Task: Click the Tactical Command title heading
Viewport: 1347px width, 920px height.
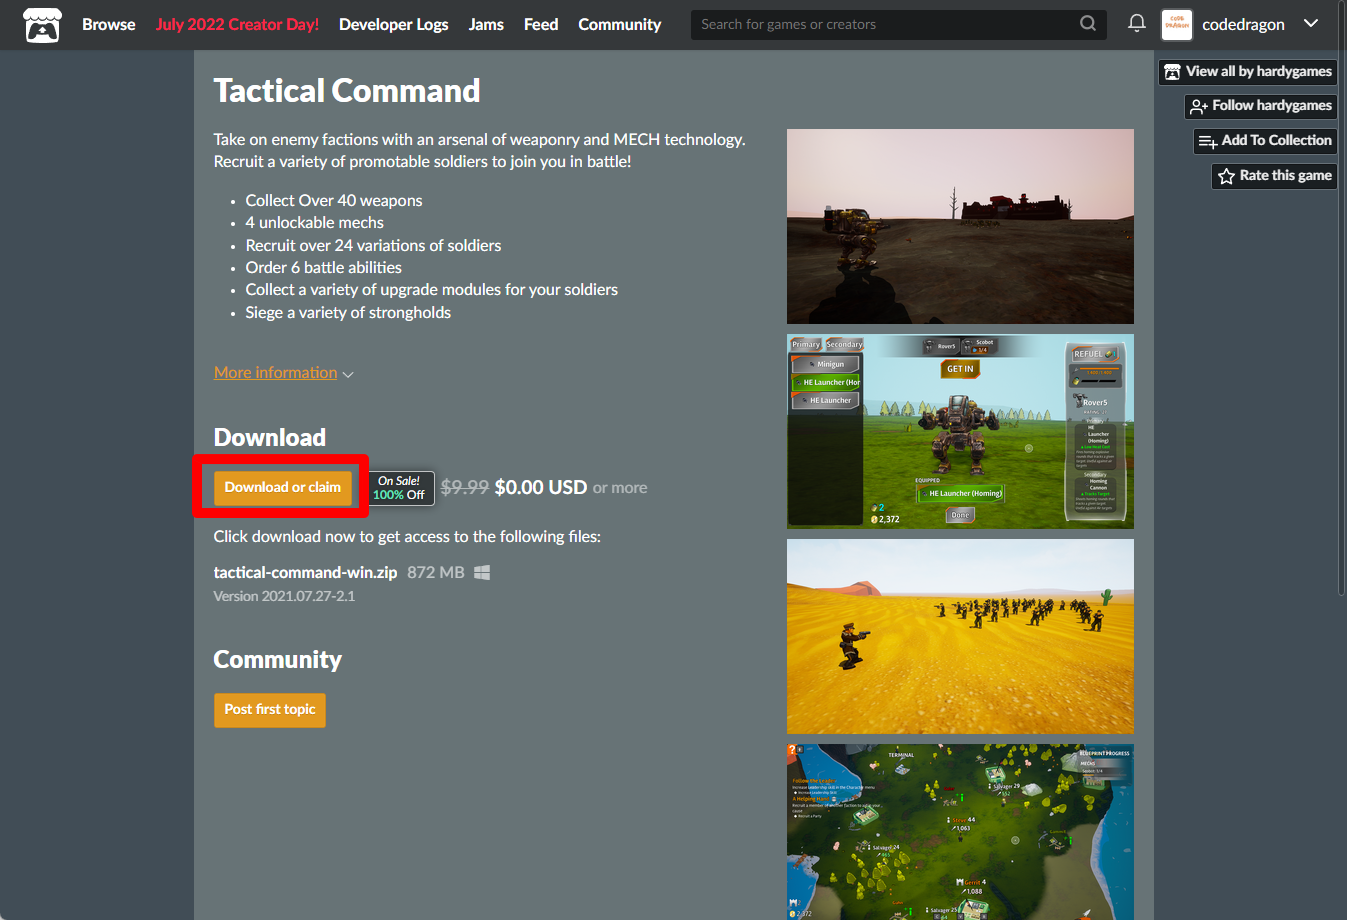Action: [x=347, y=91]
